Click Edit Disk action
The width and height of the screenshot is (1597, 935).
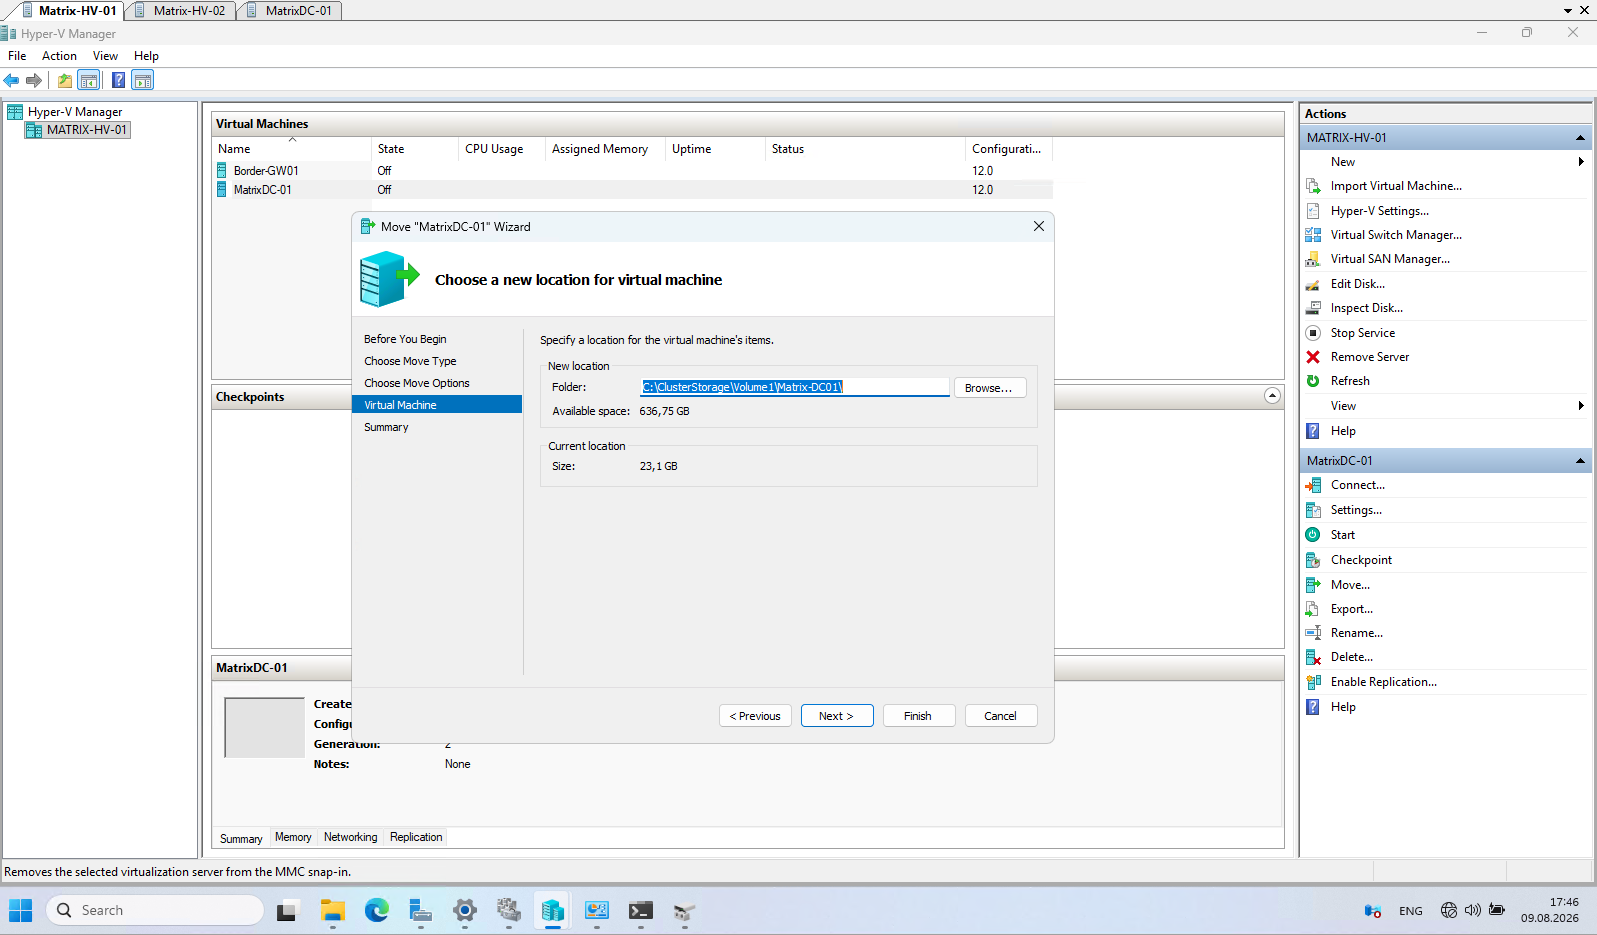point(1357,284)
